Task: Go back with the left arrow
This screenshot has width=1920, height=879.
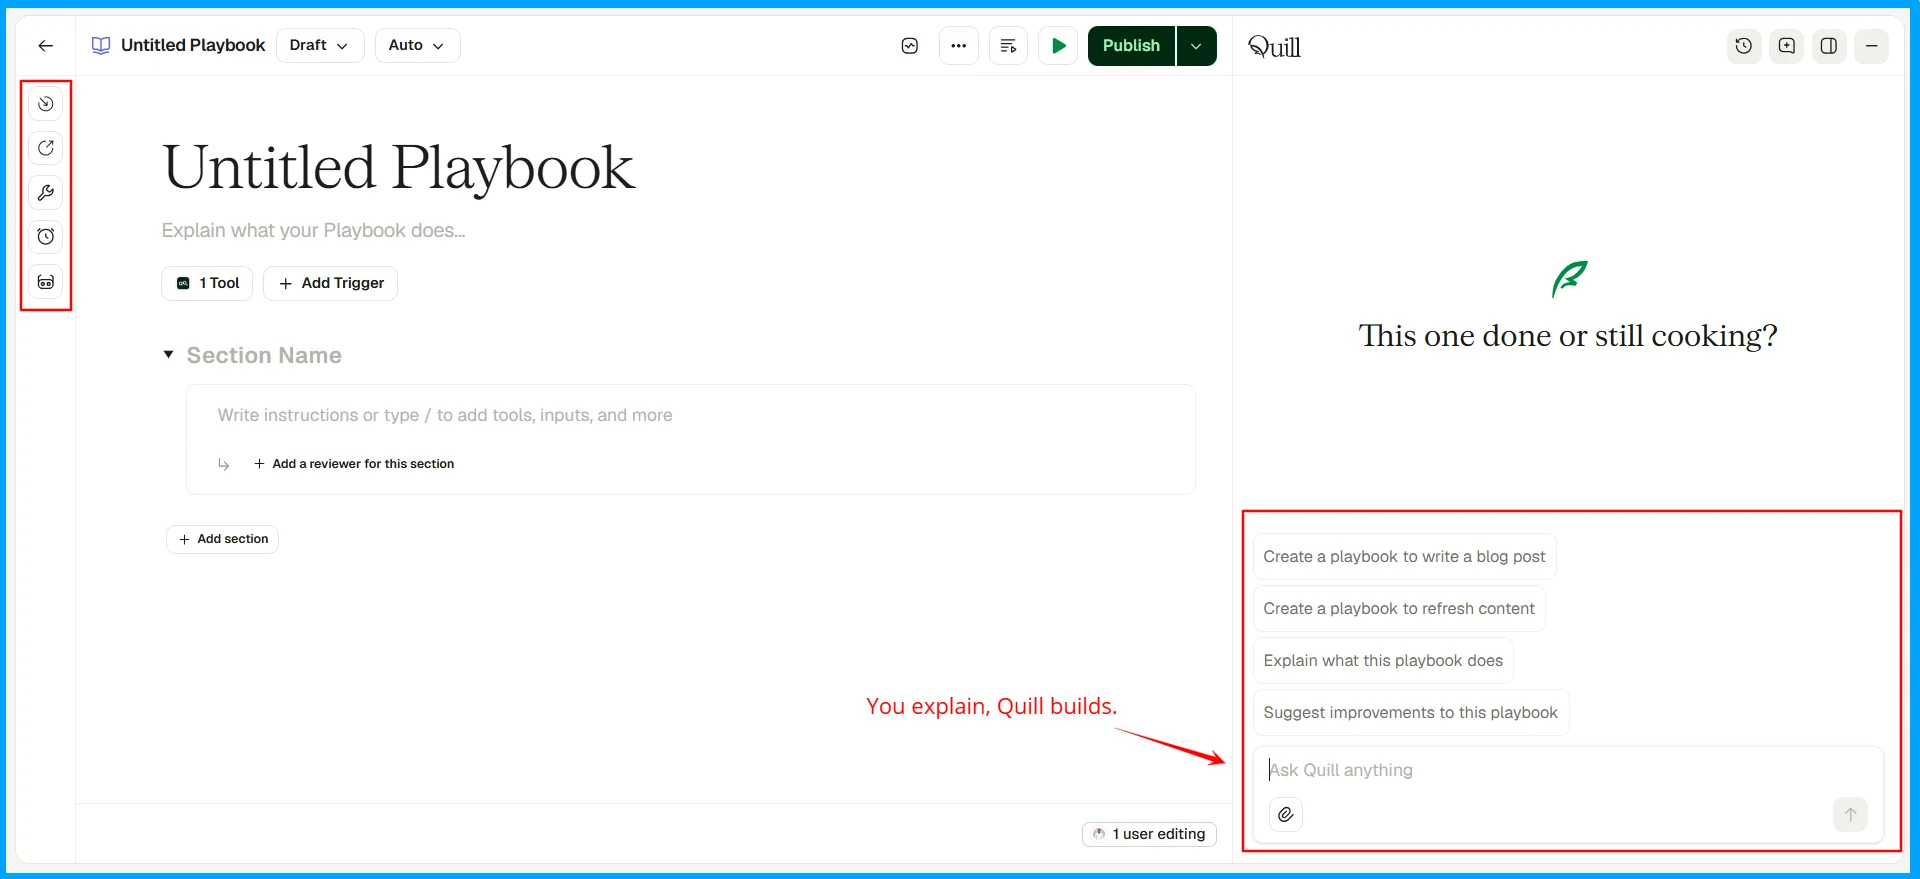Action: point(46,46)
